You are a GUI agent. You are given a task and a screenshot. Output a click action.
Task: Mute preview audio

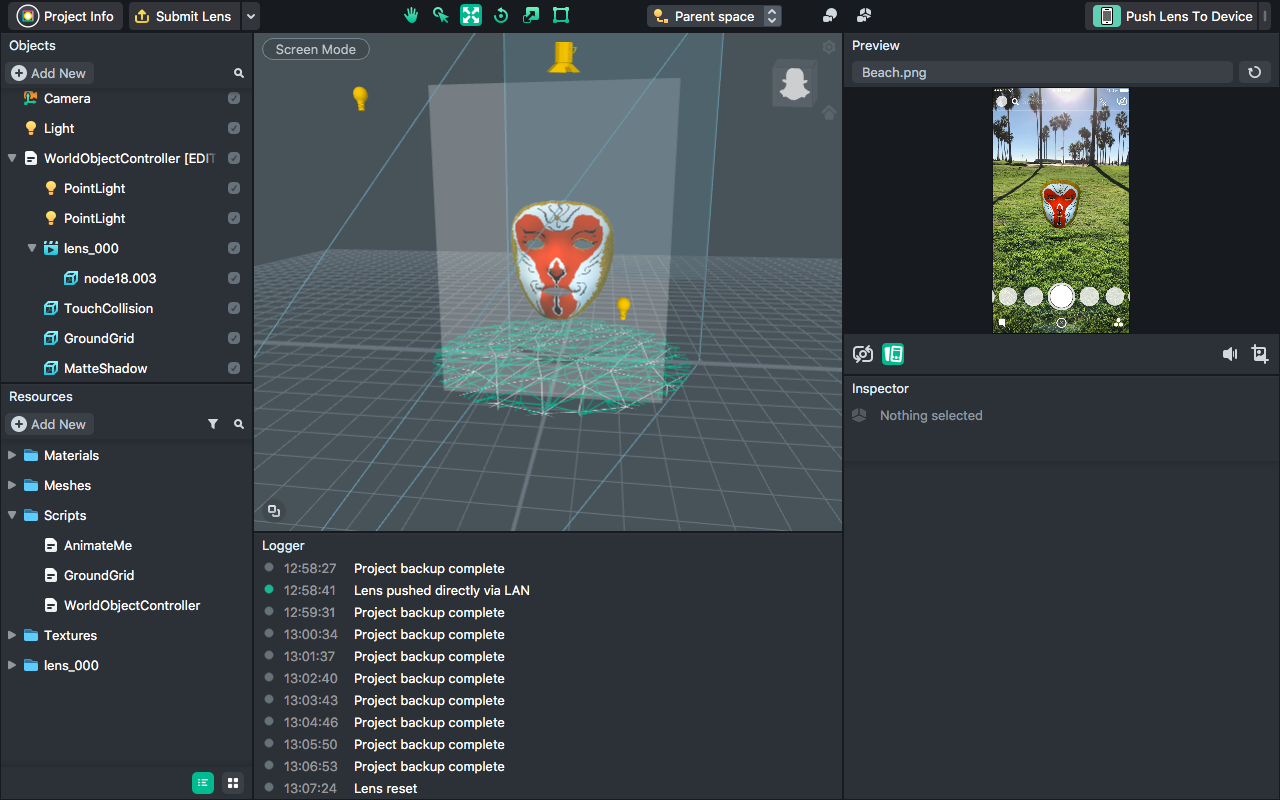pyautogui.click(x=1230, y=354)
